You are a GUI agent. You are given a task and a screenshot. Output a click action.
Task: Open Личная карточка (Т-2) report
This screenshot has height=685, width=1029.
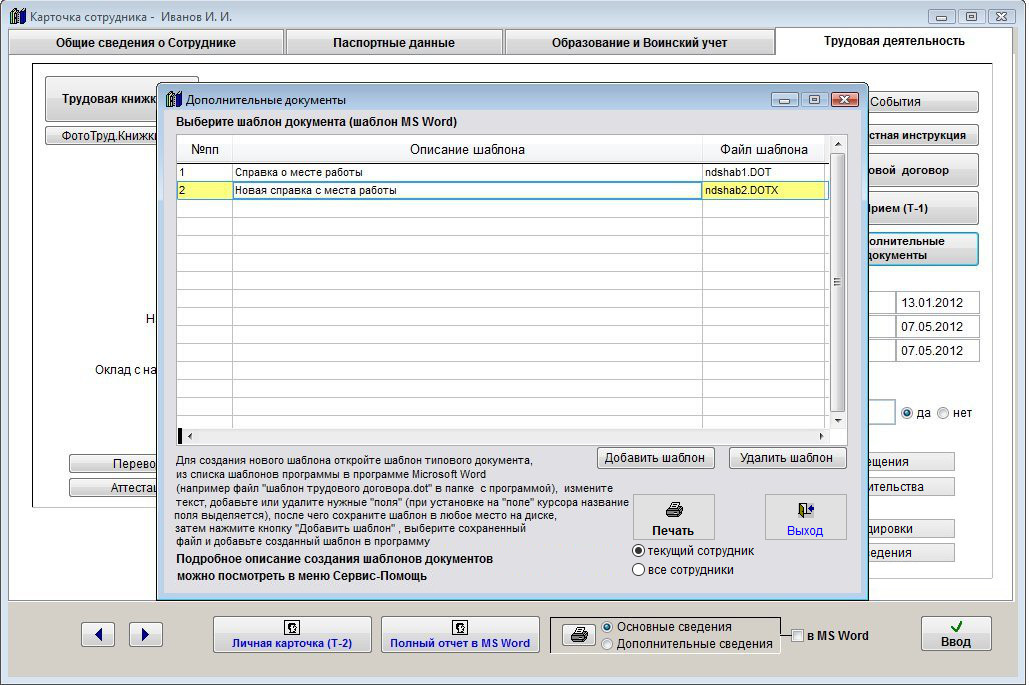(292, 635)
